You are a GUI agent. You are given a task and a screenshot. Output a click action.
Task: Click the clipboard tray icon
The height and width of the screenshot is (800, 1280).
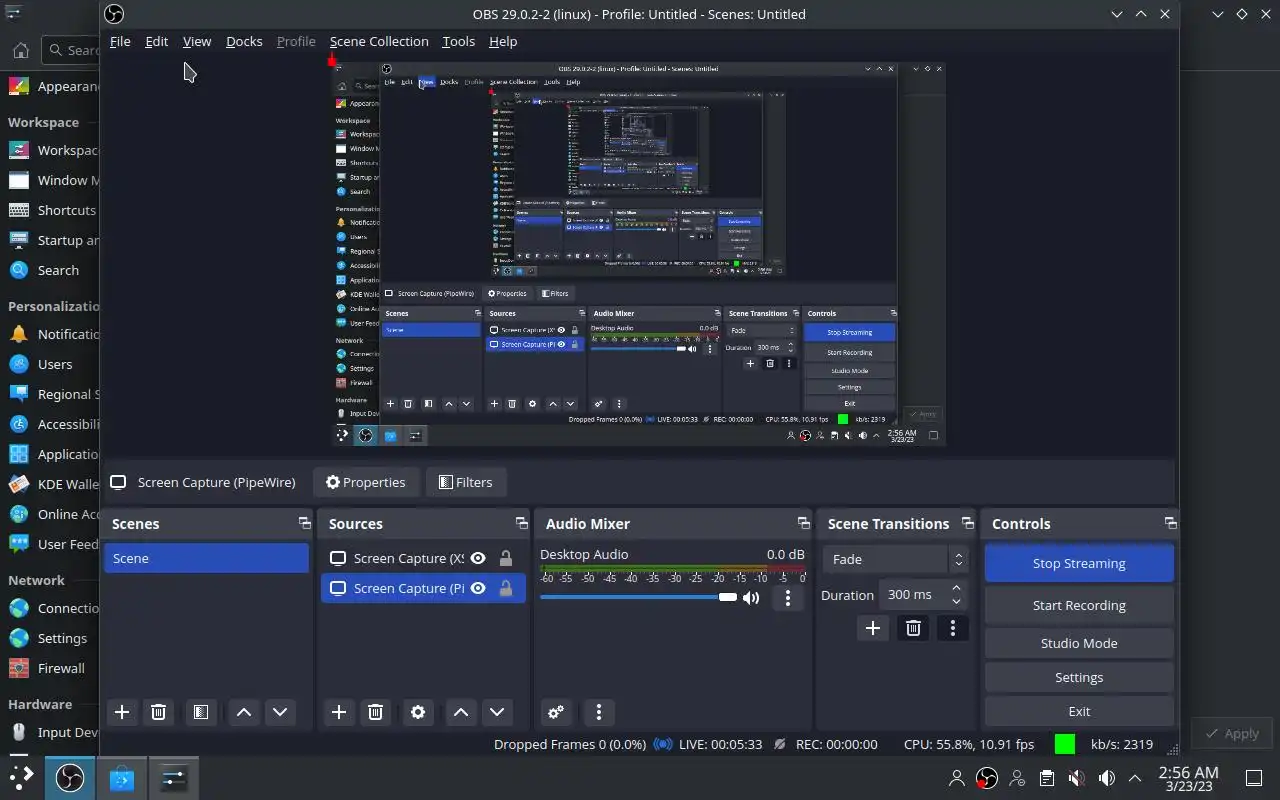coord(1046,778)
